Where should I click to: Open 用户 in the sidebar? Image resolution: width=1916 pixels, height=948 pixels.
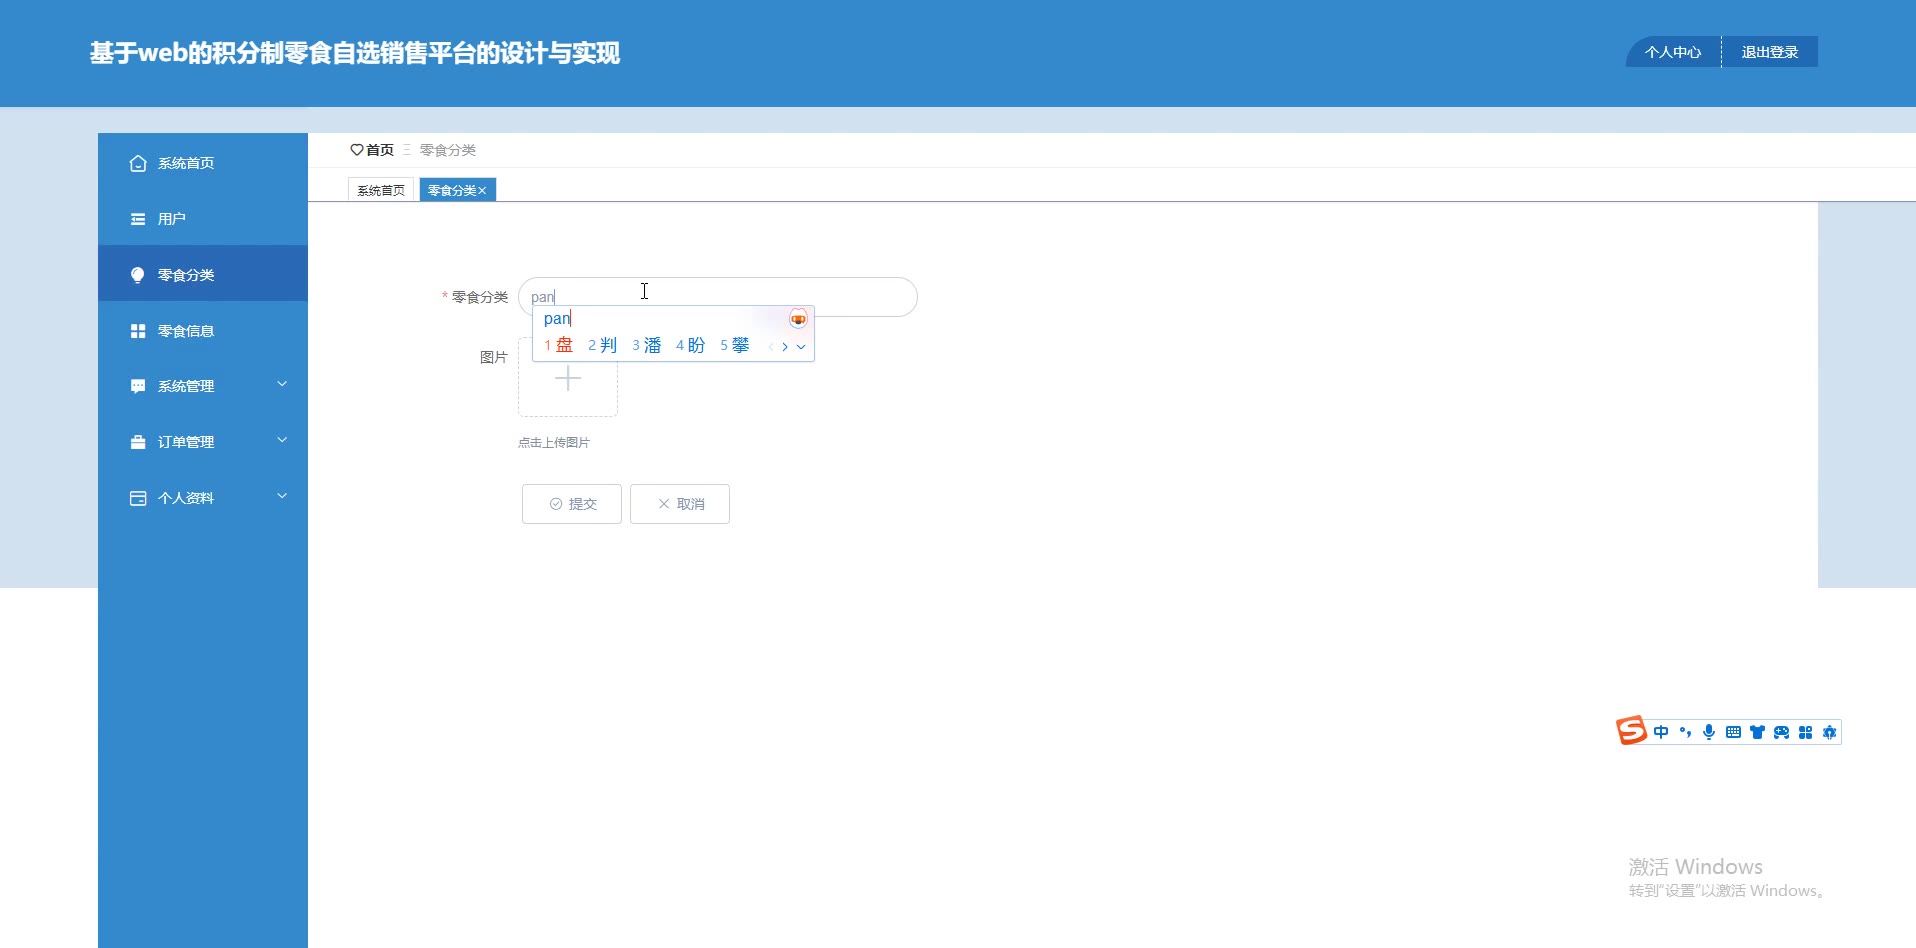tap(203, 219)
